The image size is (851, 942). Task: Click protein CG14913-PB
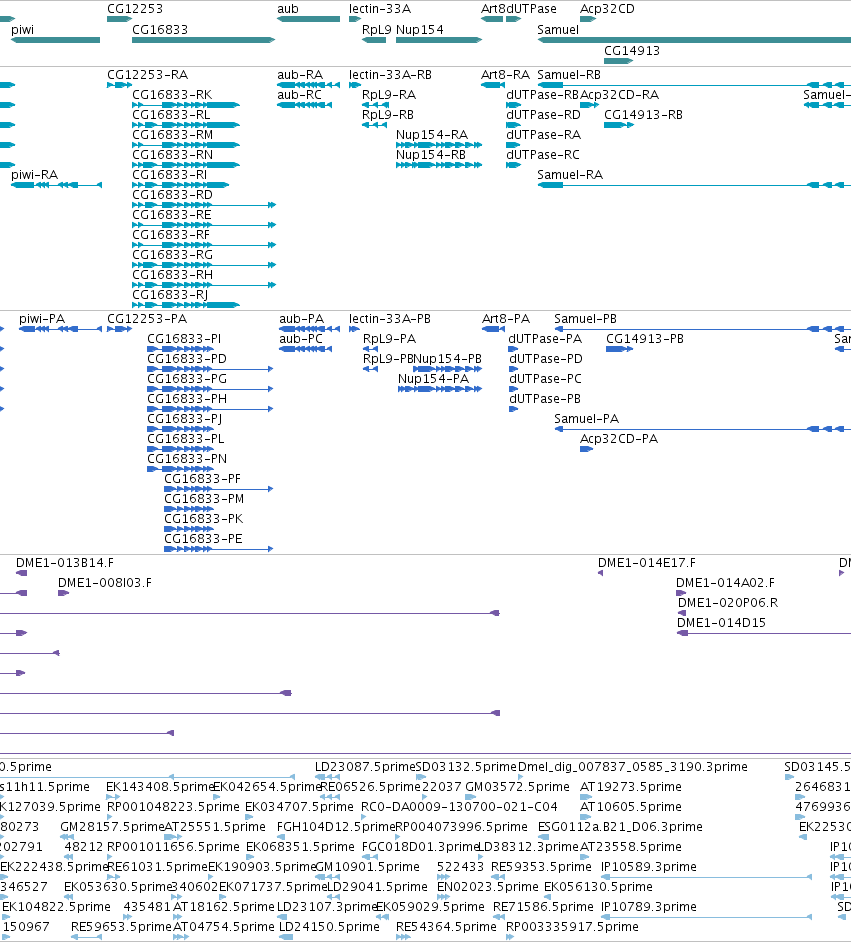pos(644,338)
